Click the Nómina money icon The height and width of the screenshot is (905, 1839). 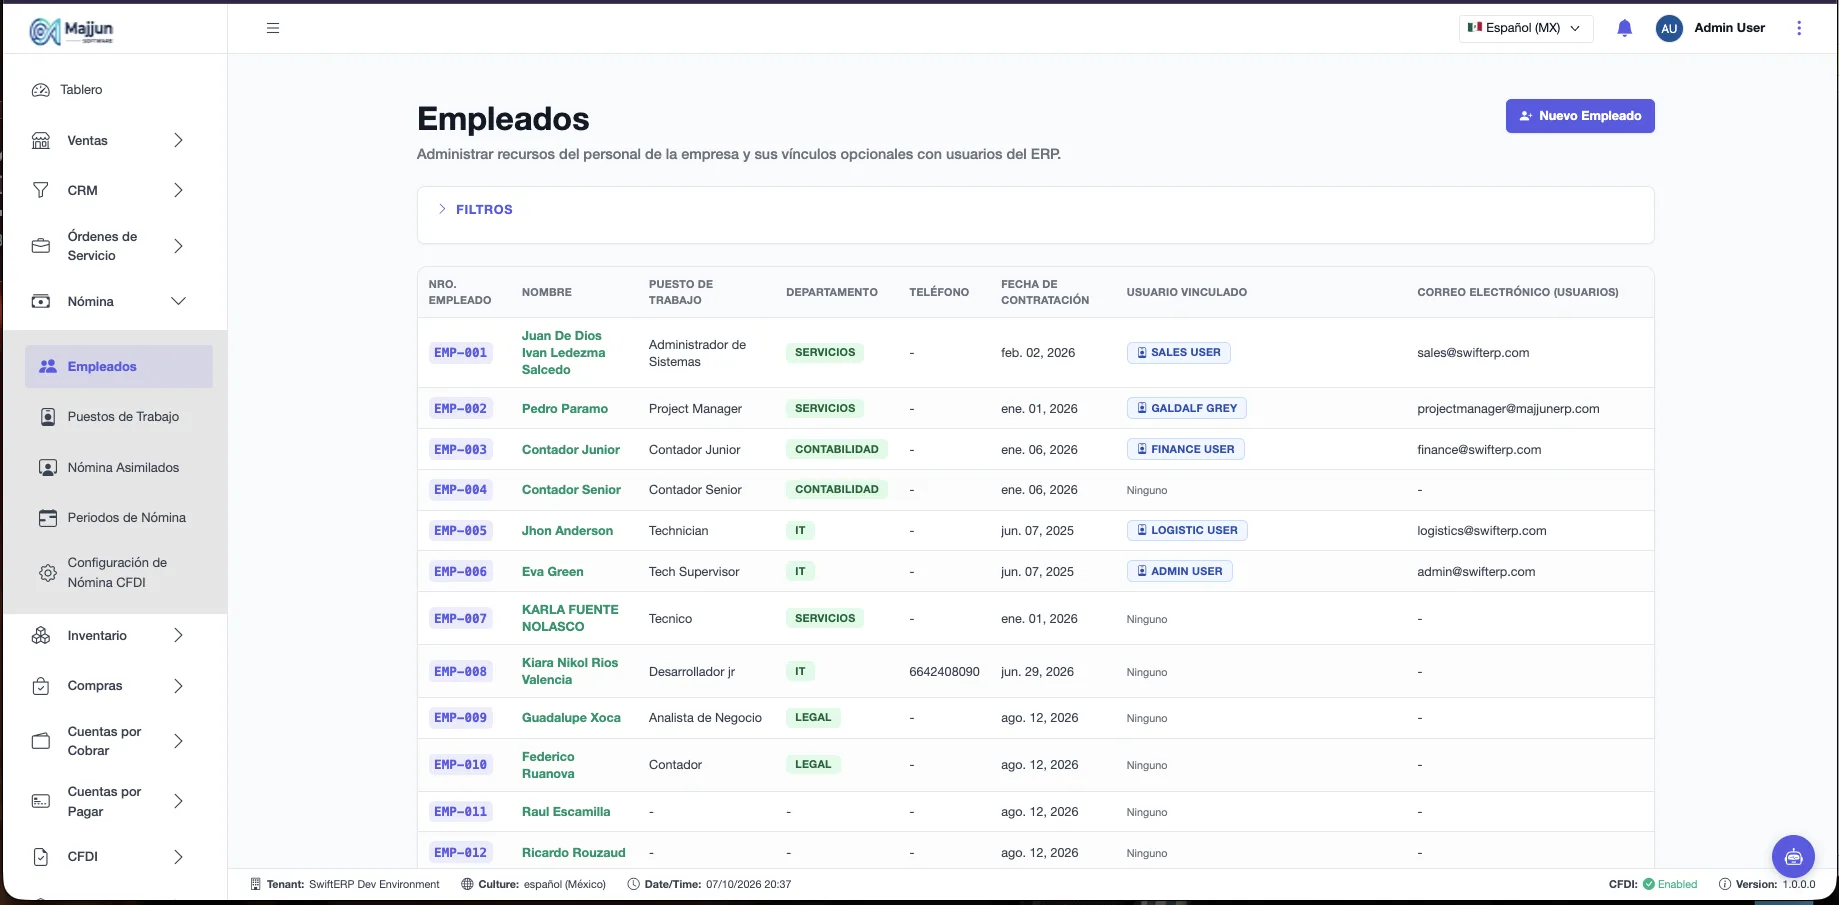[x=41, y=301]
